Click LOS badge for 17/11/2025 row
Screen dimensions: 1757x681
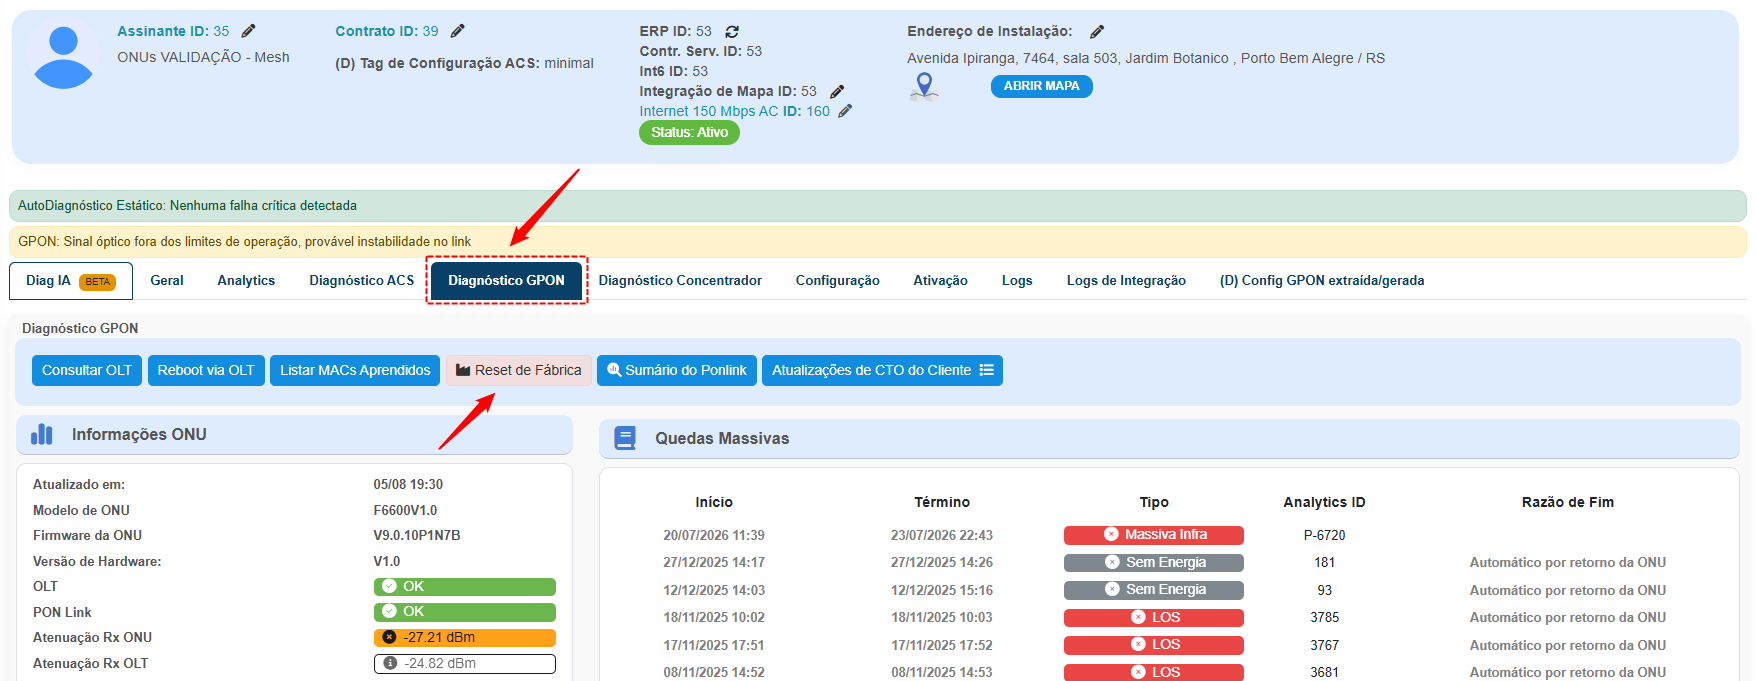[1154, 645]
